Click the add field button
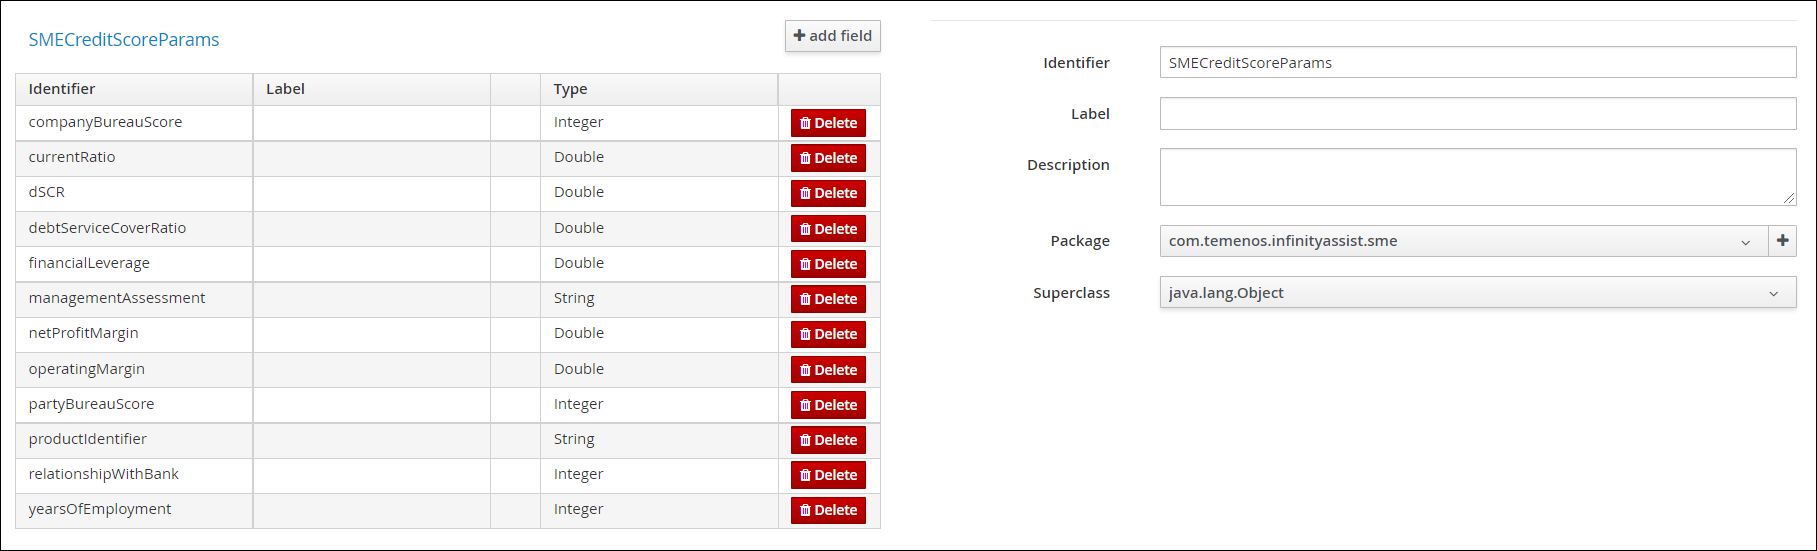 tap(832, 36)
